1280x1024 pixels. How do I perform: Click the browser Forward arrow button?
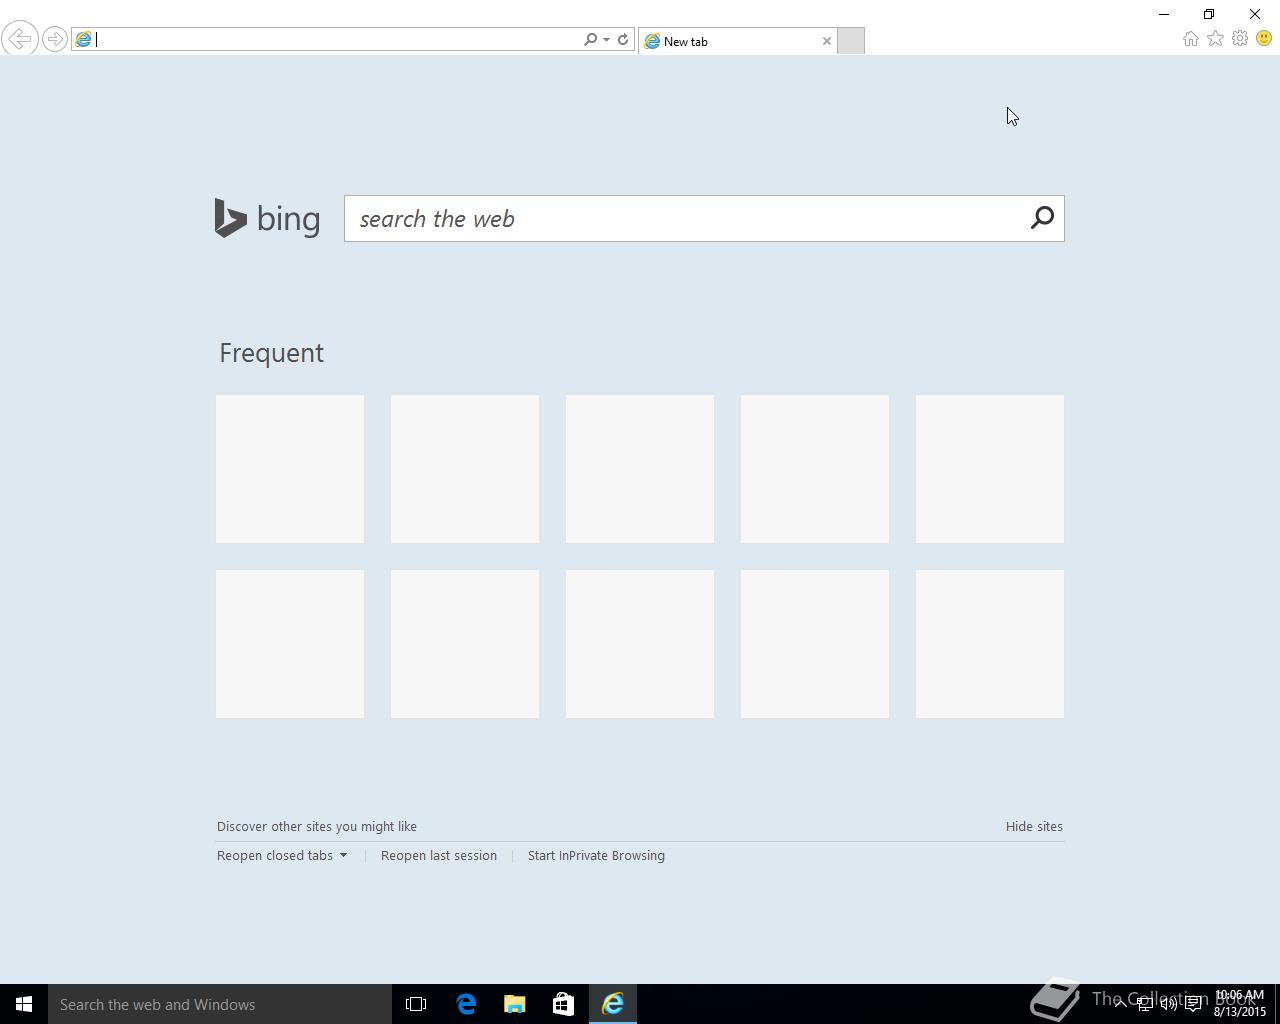click(x=55, y=39)
